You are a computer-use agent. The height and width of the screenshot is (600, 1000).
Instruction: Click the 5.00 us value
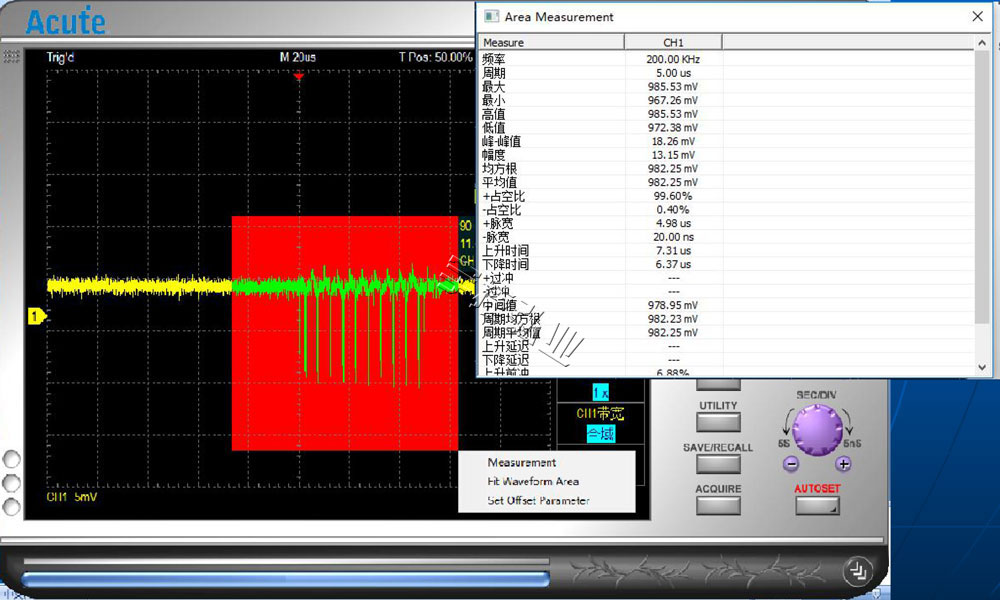pos(673,73)
